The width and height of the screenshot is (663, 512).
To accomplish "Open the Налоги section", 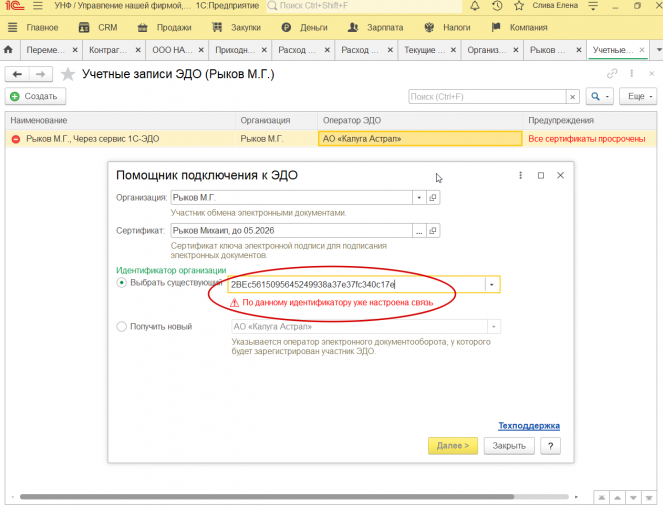I will [x=457, y=27].
